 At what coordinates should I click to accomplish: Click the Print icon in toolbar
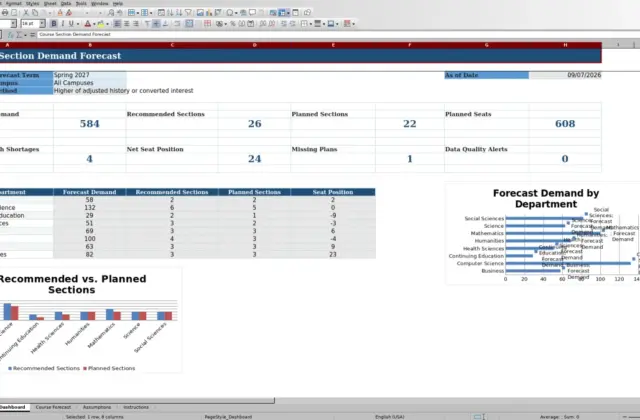(x=5, y=13)
